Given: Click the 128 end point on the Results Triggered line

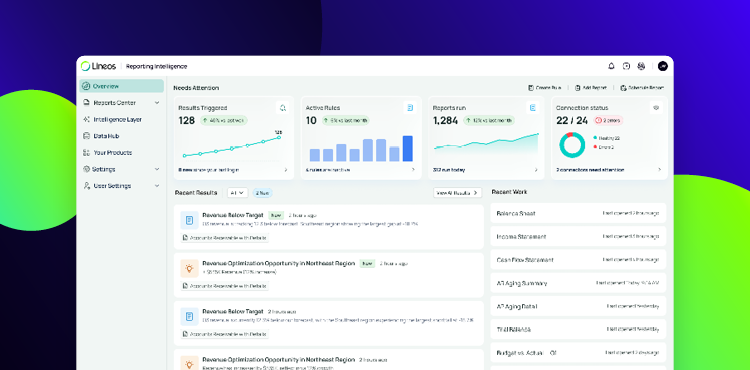Looking at the screenshot, I should point(279,137).
